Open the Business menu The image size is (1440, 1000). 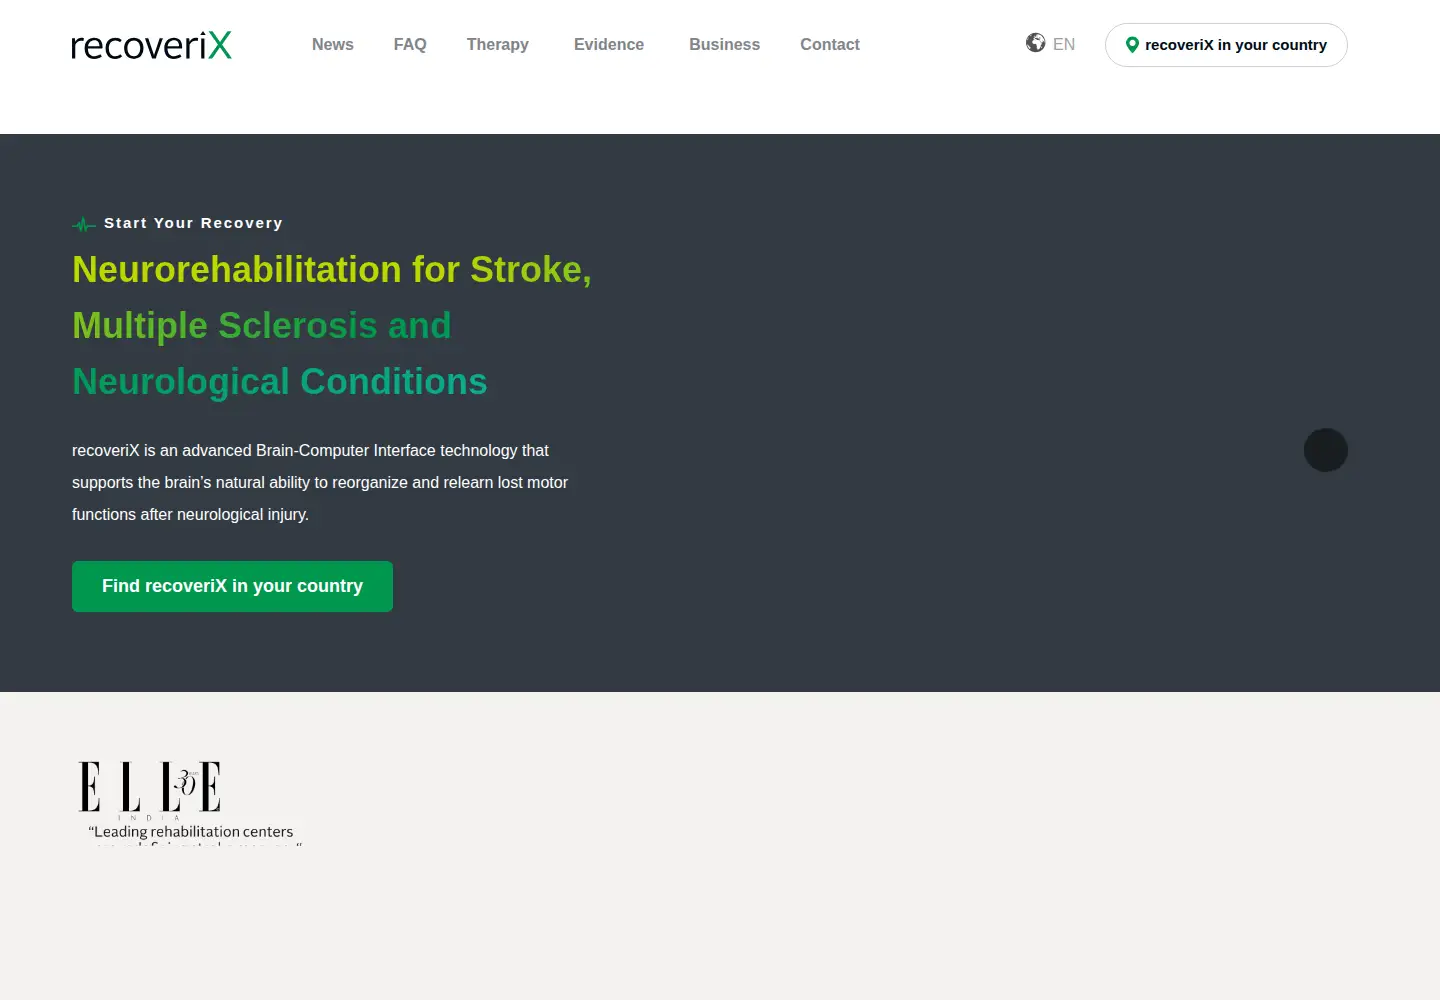coord(724,45)
